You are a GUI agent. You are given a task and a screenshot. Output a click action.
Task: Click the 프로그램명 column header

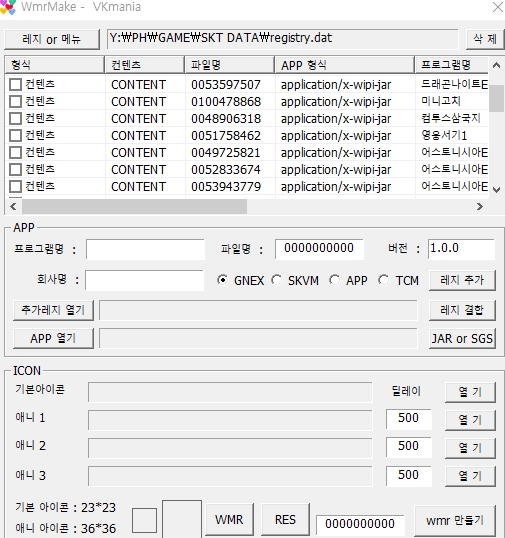pos(451,65)
